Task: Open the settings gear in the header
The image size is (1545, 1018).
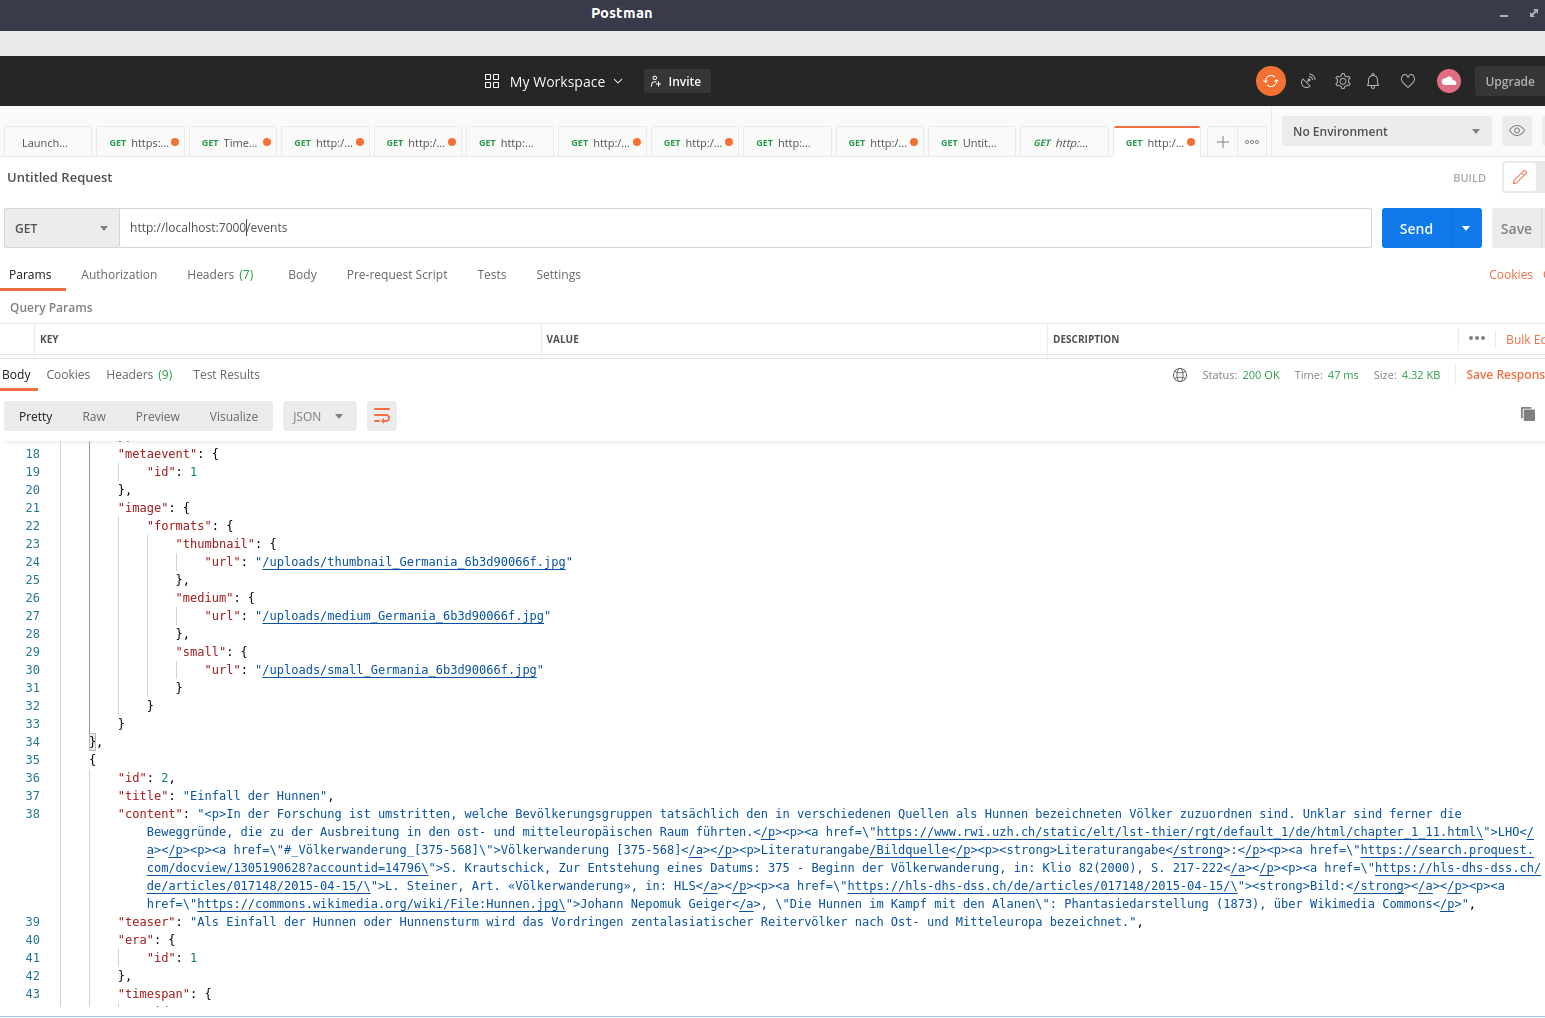Action: pos(1343,81)
